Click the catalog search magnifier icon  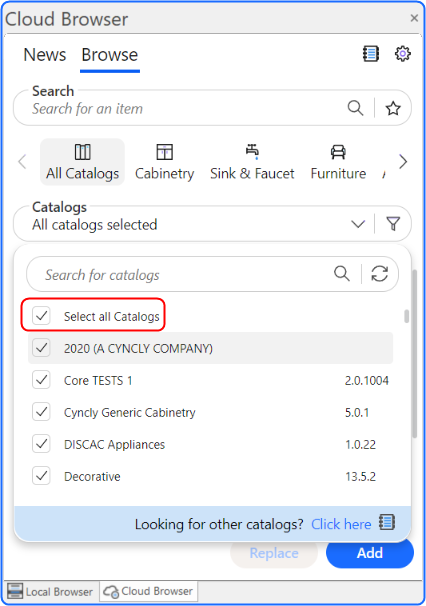pyautogui.click(x=342, y=274)
